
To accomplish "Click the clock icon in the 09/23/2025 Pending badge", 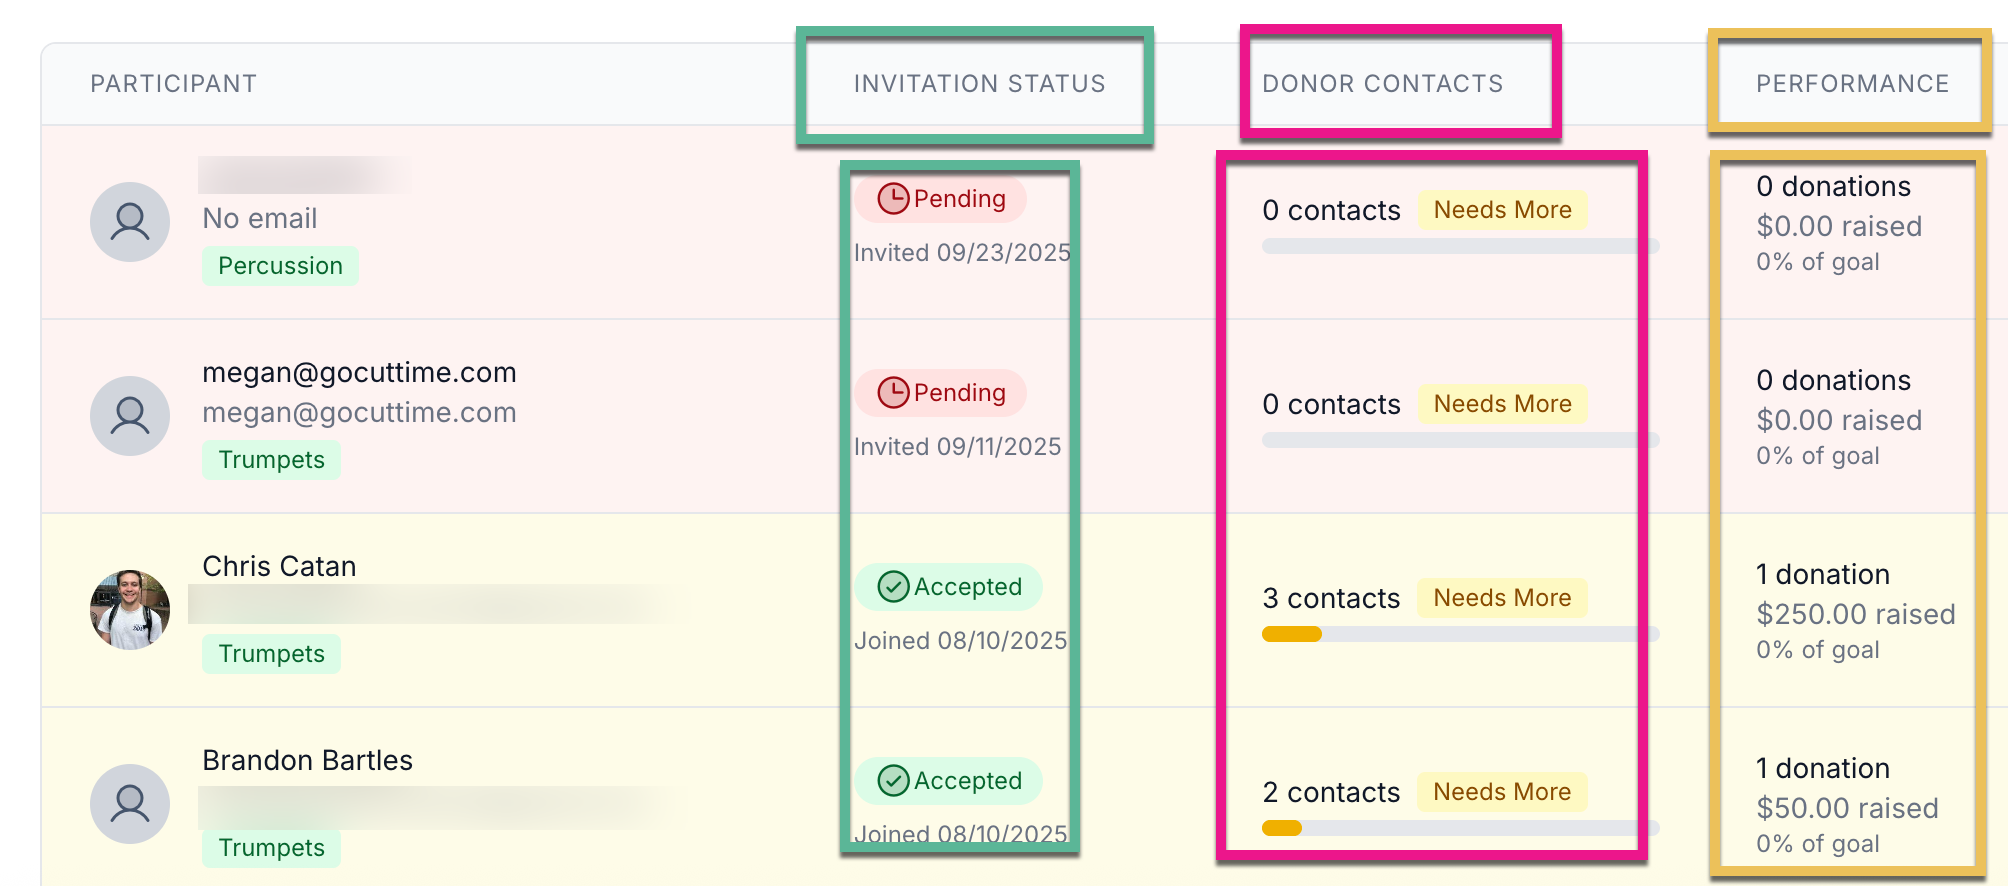I will [x=893, y=199].
